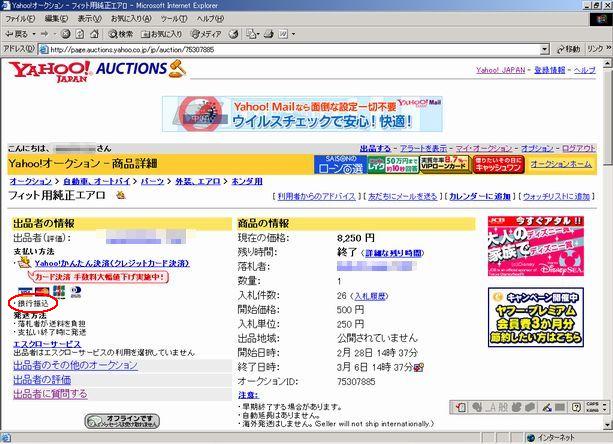Open the 入札履歴 bid history link
This screenshot has height=444, width=613.
(369, 296)
